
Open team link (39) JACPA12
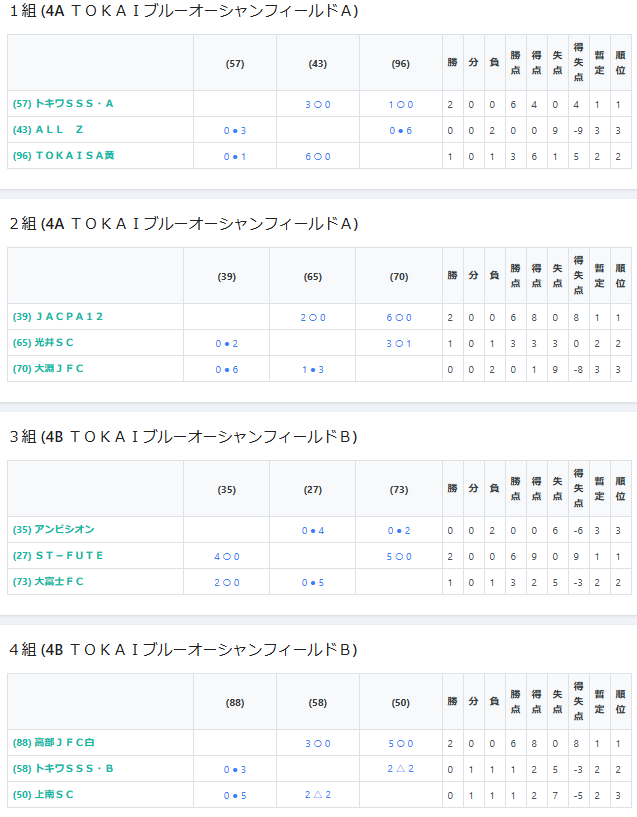[x=58, y=317]
